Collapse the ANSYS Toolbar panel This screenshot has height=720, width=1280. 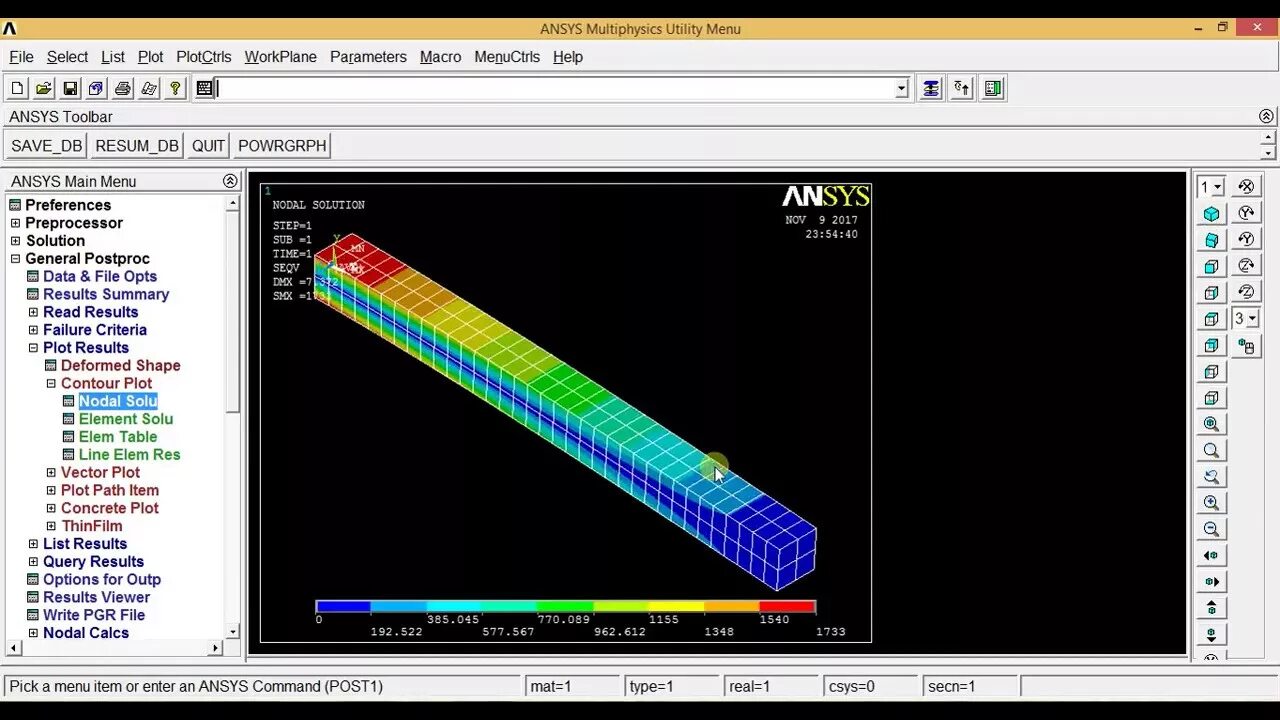point(1266,117)
